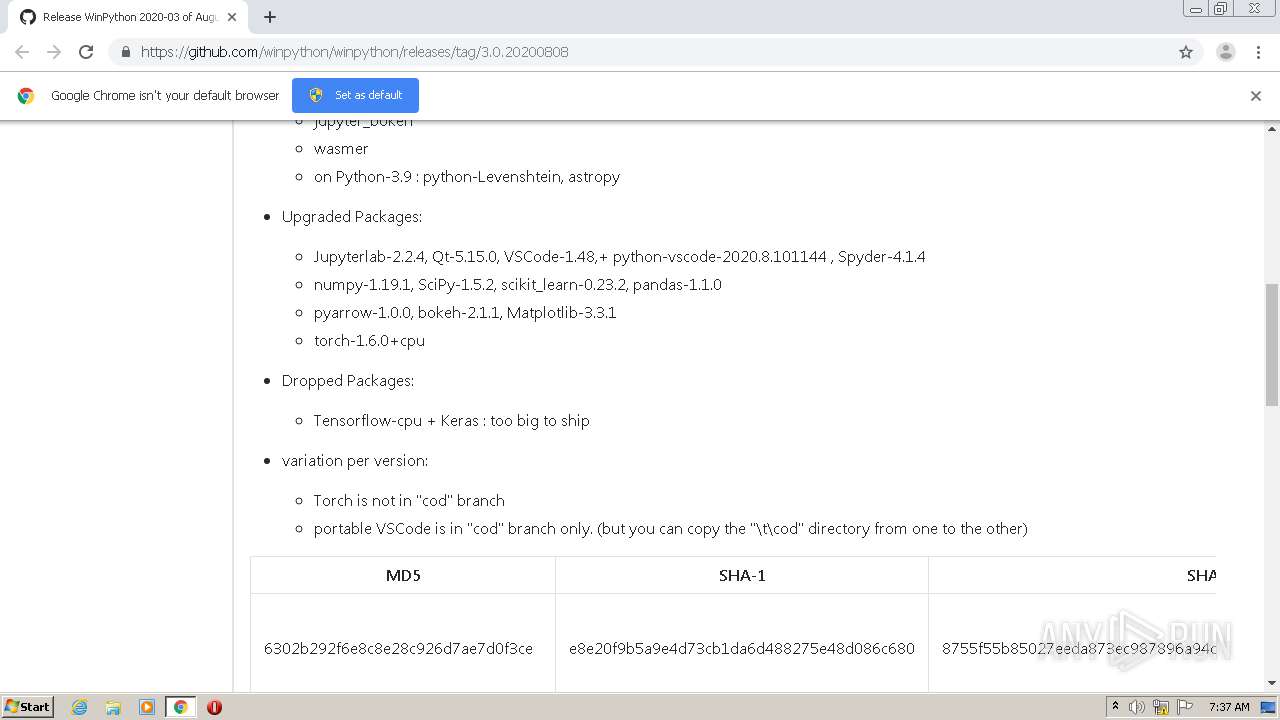Click the address bar URL
The height and width of the screenshot is (720, 1280).
coord(354,52)
